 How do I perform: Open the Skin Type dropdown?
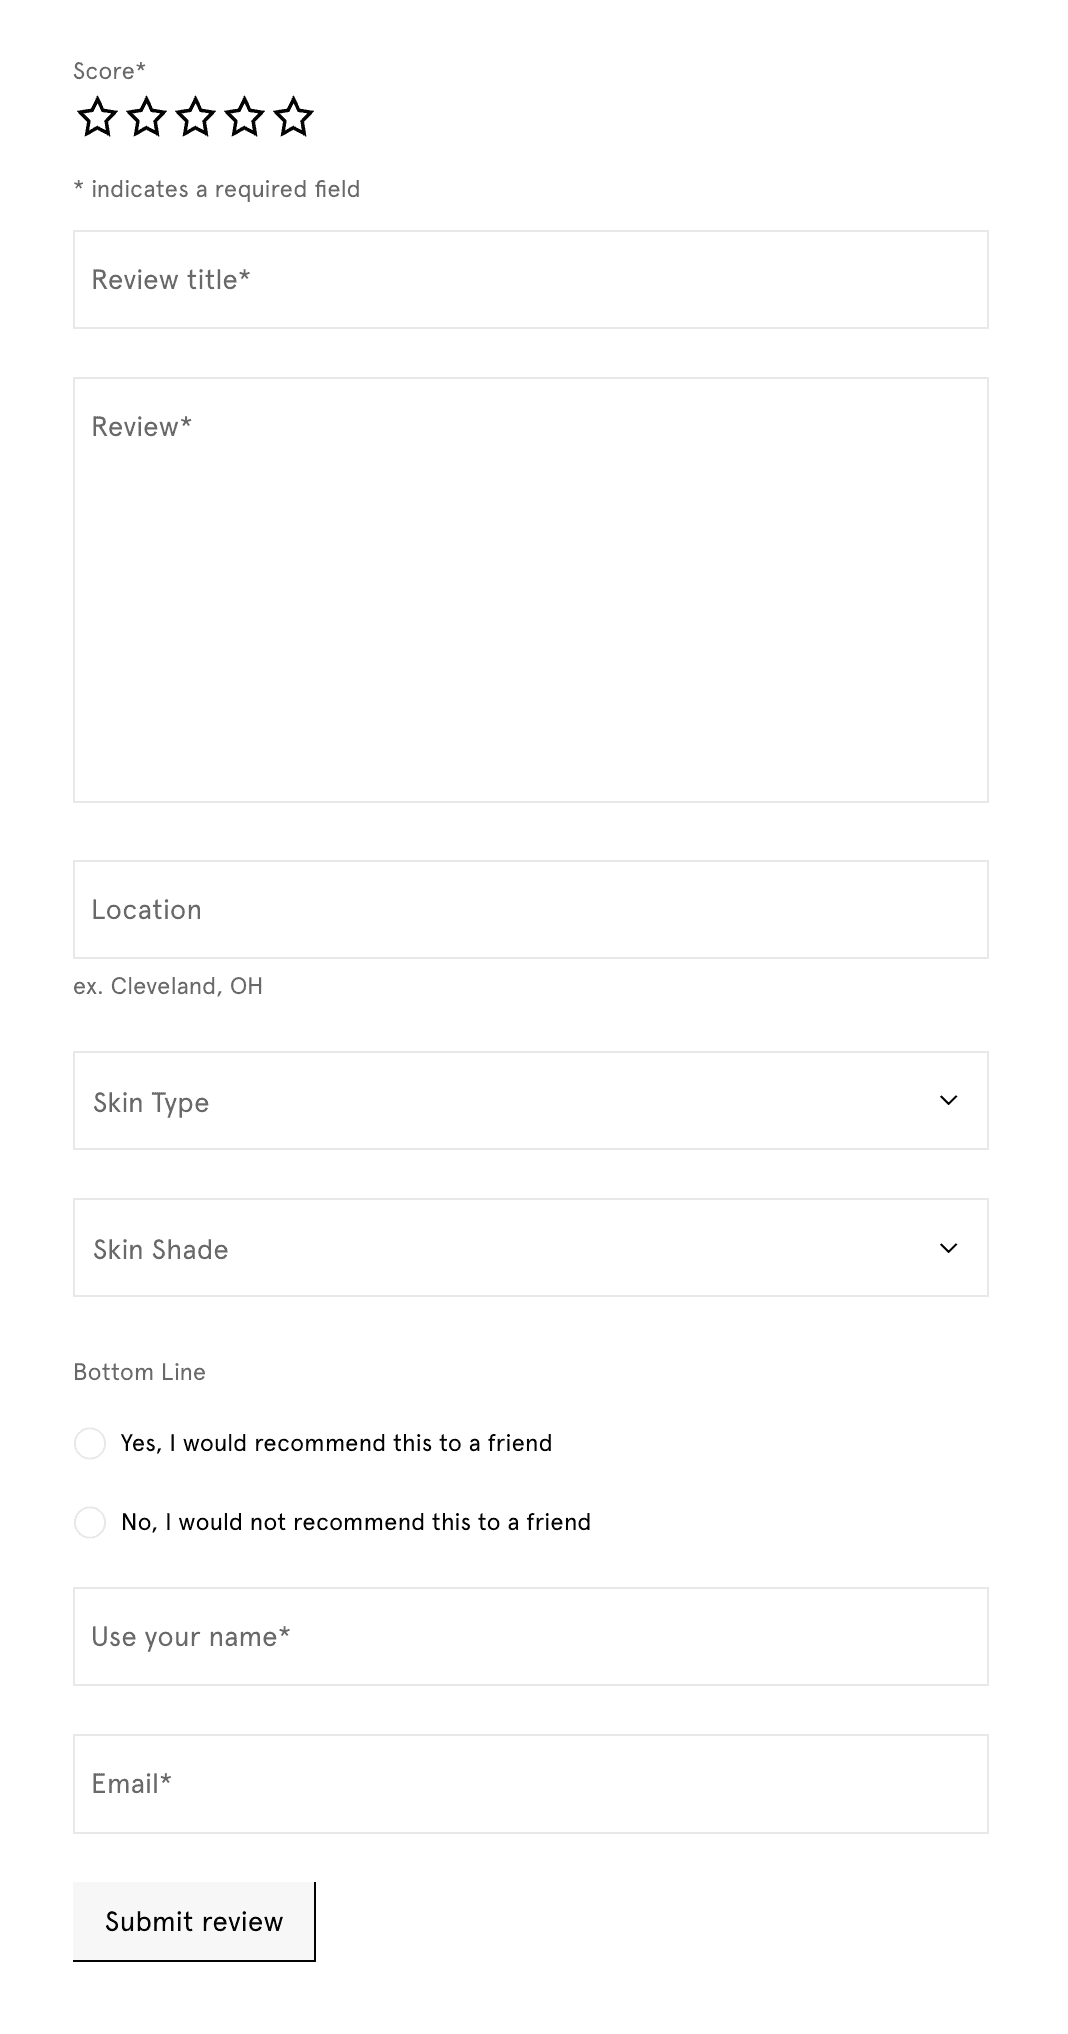point(530,1100)
